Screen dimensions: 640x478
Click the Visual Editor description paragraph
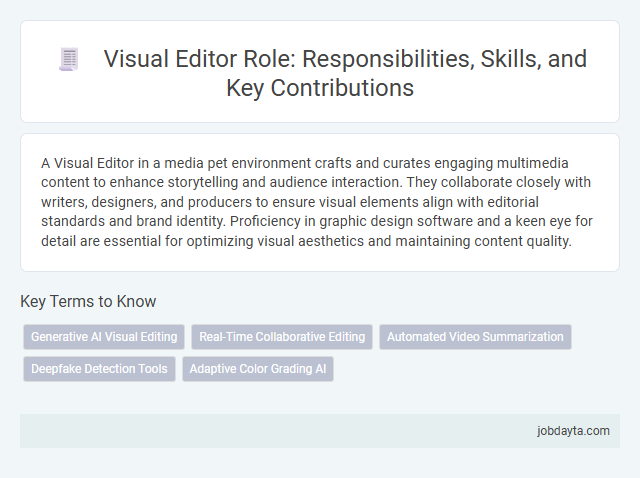tap(317, 202)
